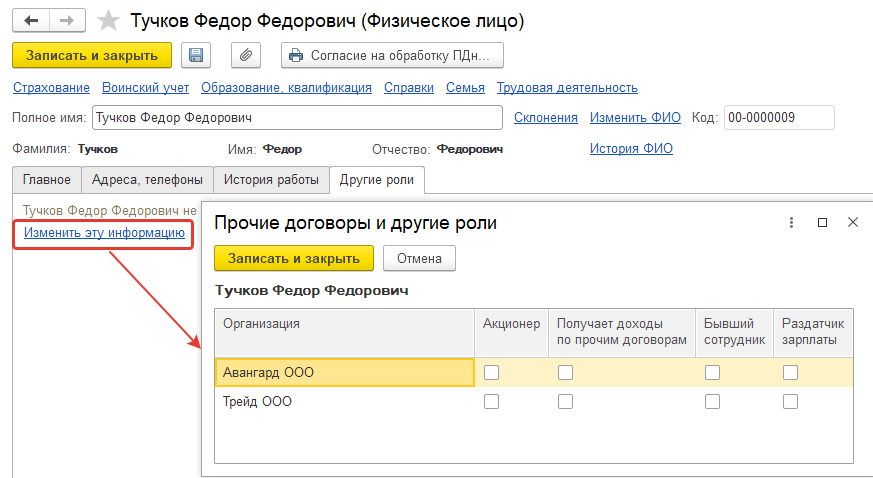Screen dimensions: 873x478
Task: Click the back navigation arrow
Action: (x=31, y=20)
